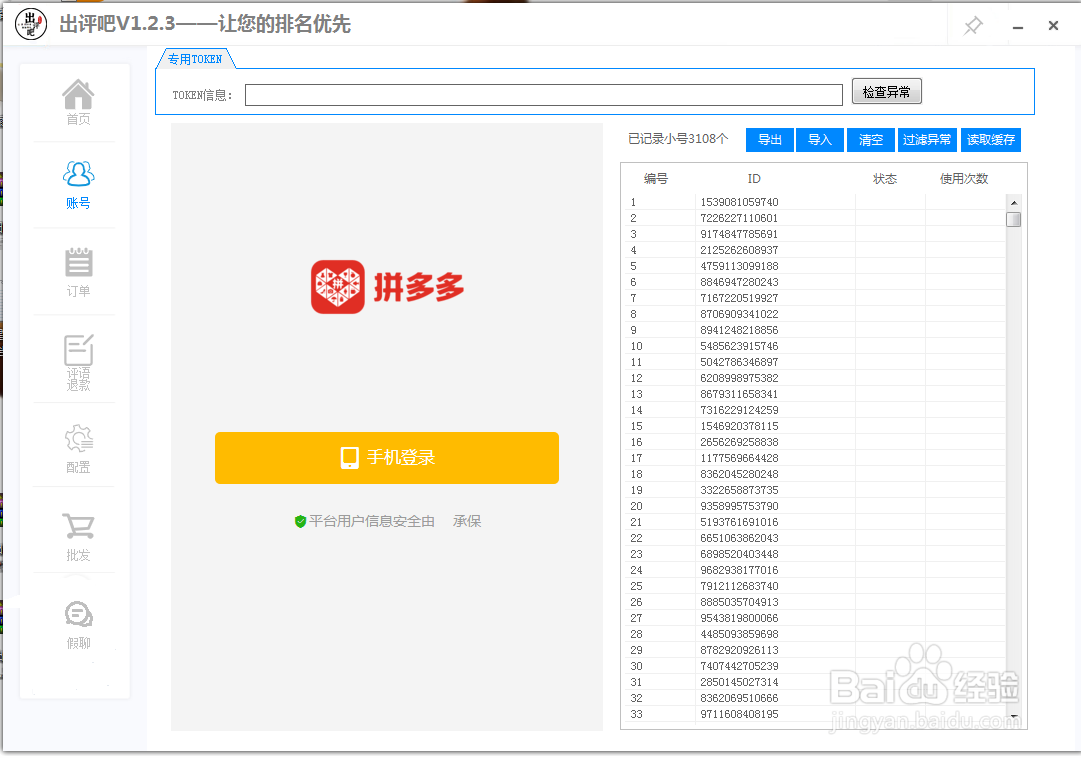Select row with ID 8362045280248
This screenshot has height=758, width=1081.
point(815,474)
